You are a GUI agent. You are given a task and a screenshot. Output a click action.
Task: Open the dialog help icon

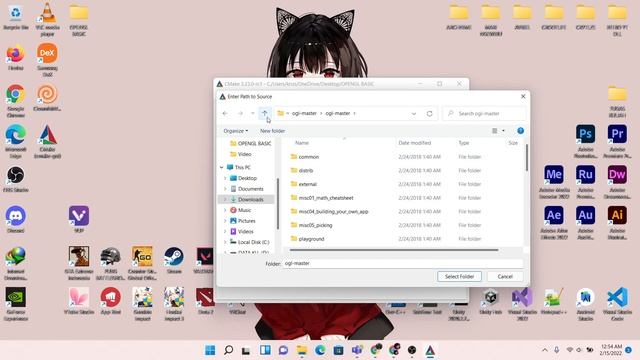(x=520, y=131)
